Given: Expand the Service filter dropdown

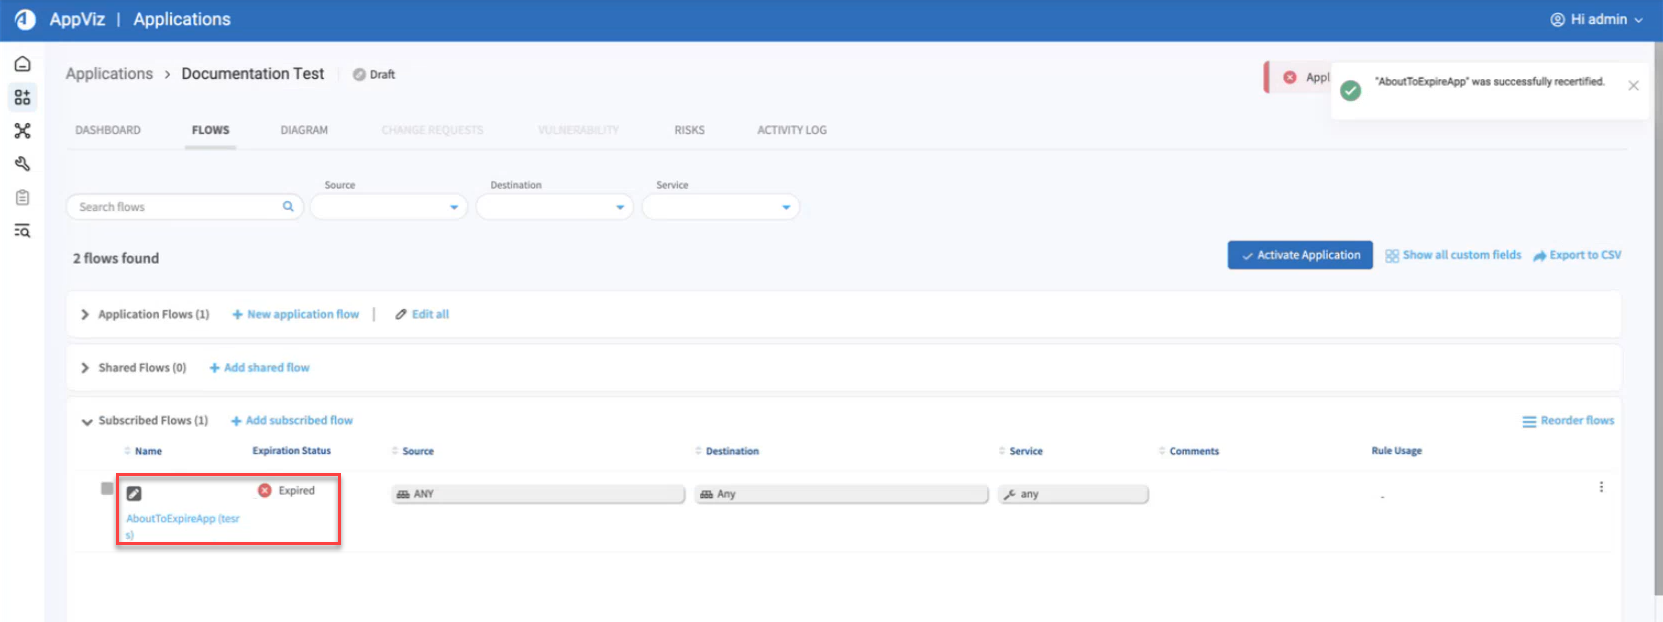Looking at the screenshot, I should (720, 207).
